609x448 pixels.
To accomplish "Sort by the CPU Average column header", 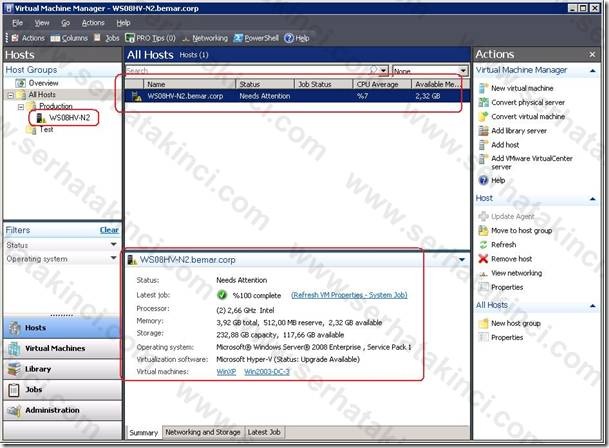I will 382,84.
